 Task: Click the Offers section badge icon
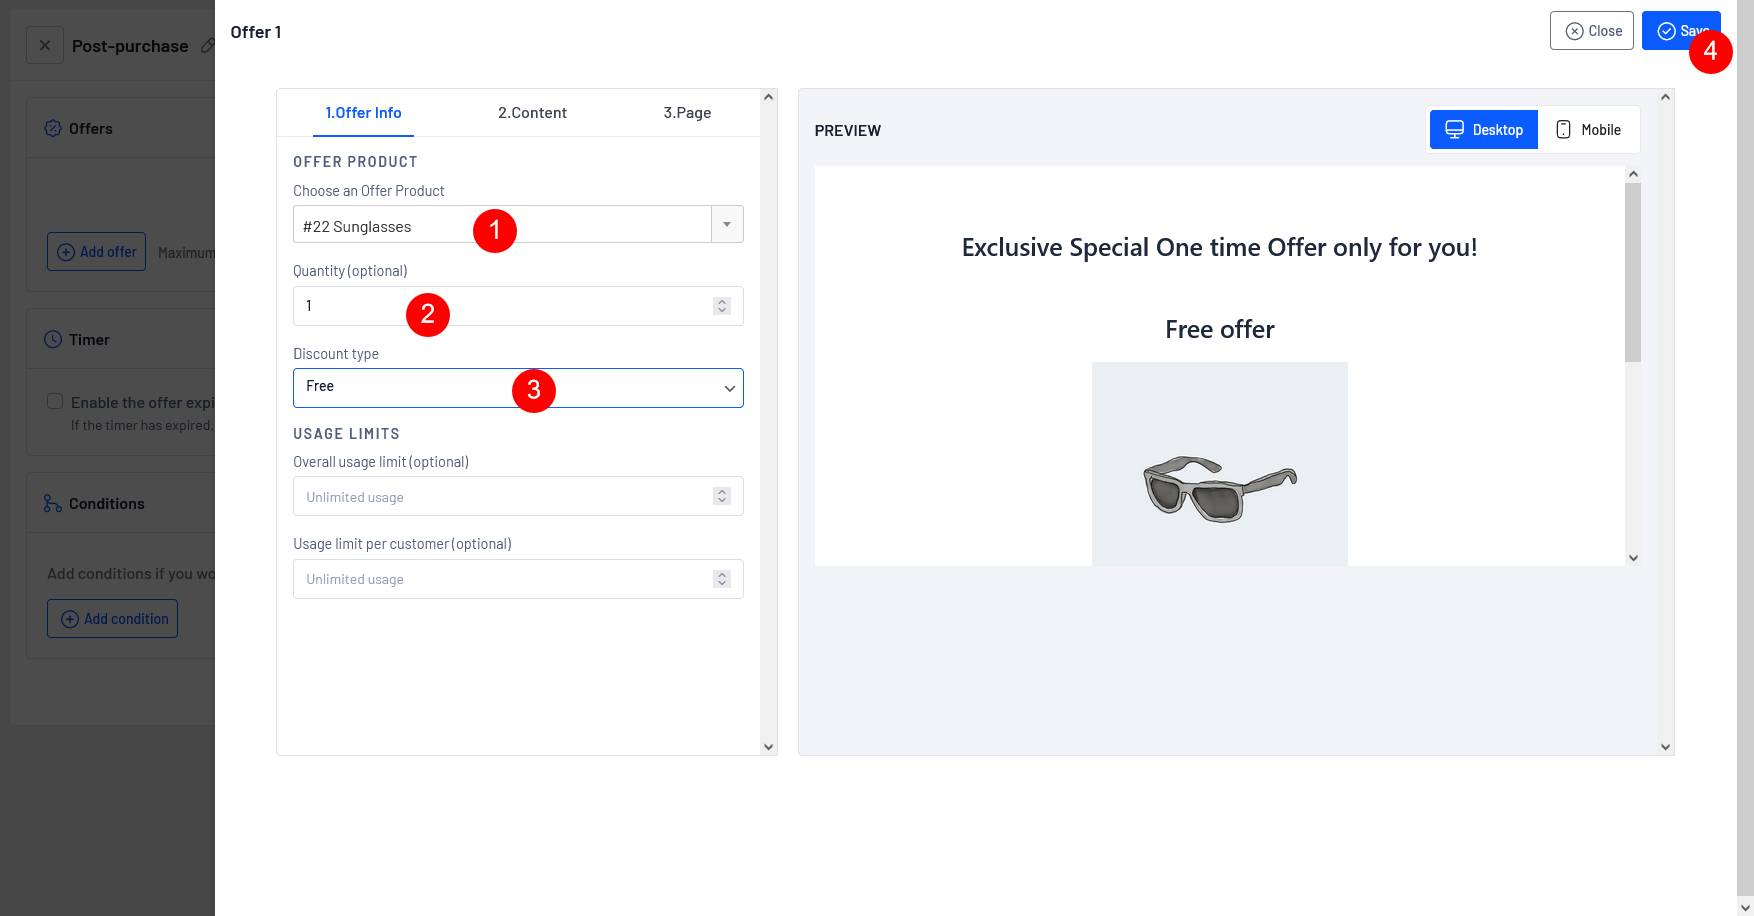tap(53, 128)
